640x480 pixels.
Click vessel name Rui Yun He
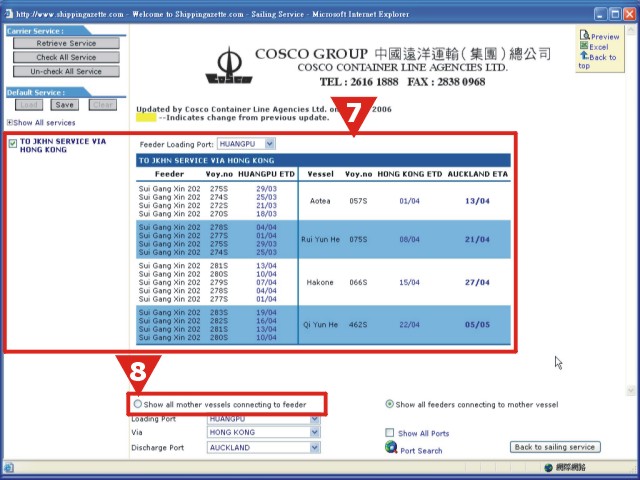tap(320, 240)
